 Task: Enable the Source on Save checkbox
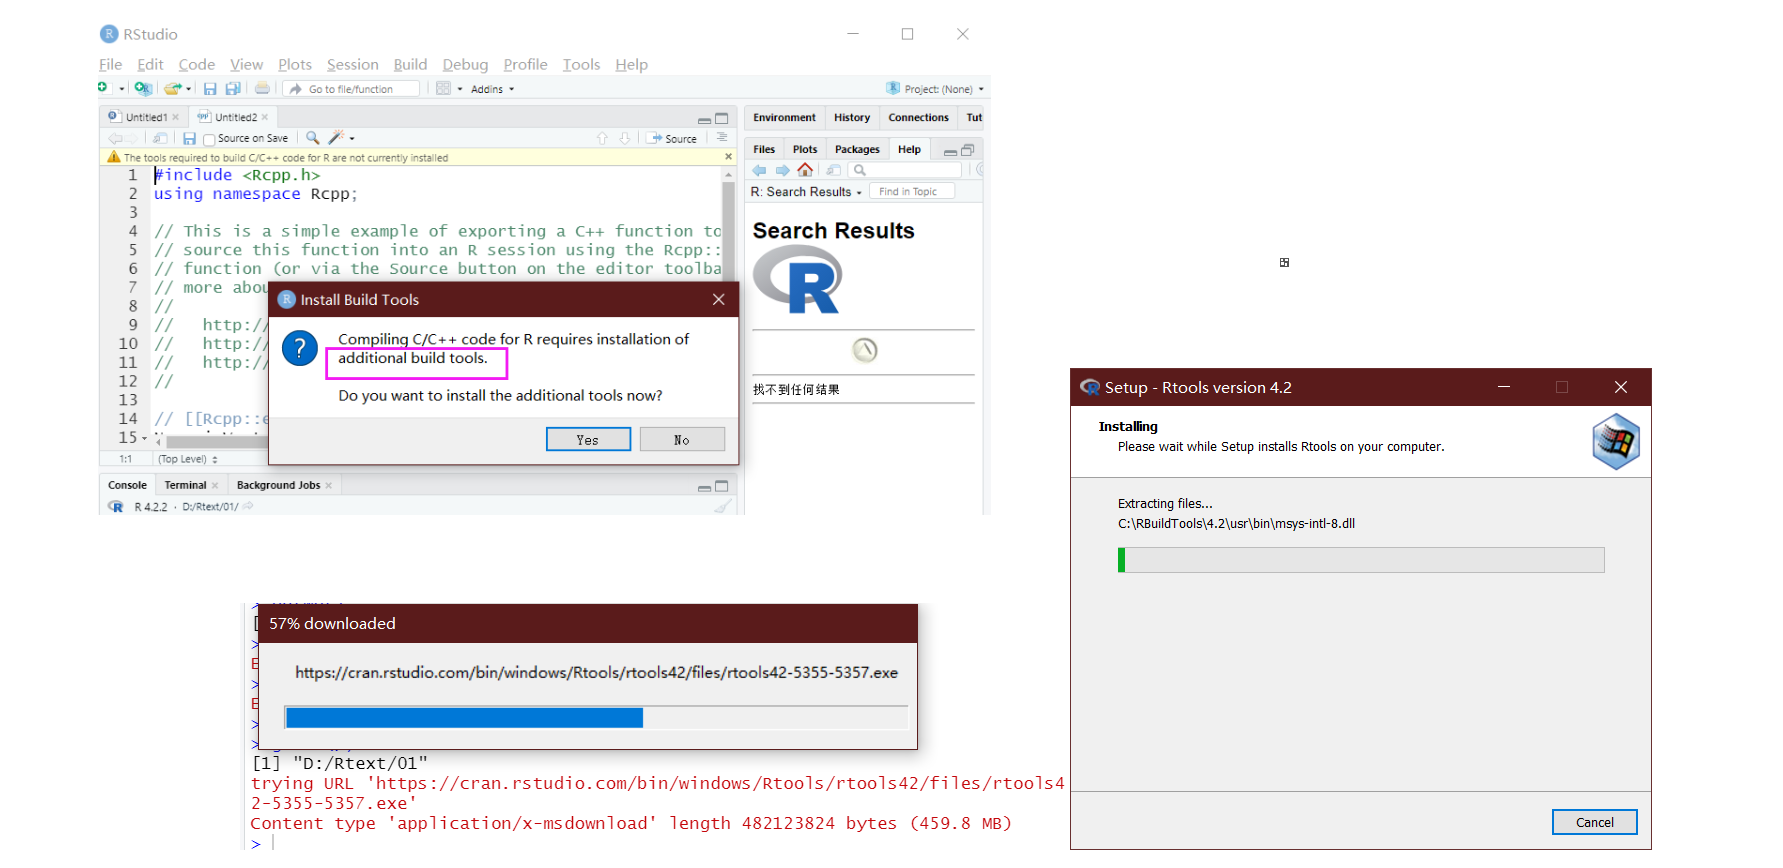click(209, 139)
